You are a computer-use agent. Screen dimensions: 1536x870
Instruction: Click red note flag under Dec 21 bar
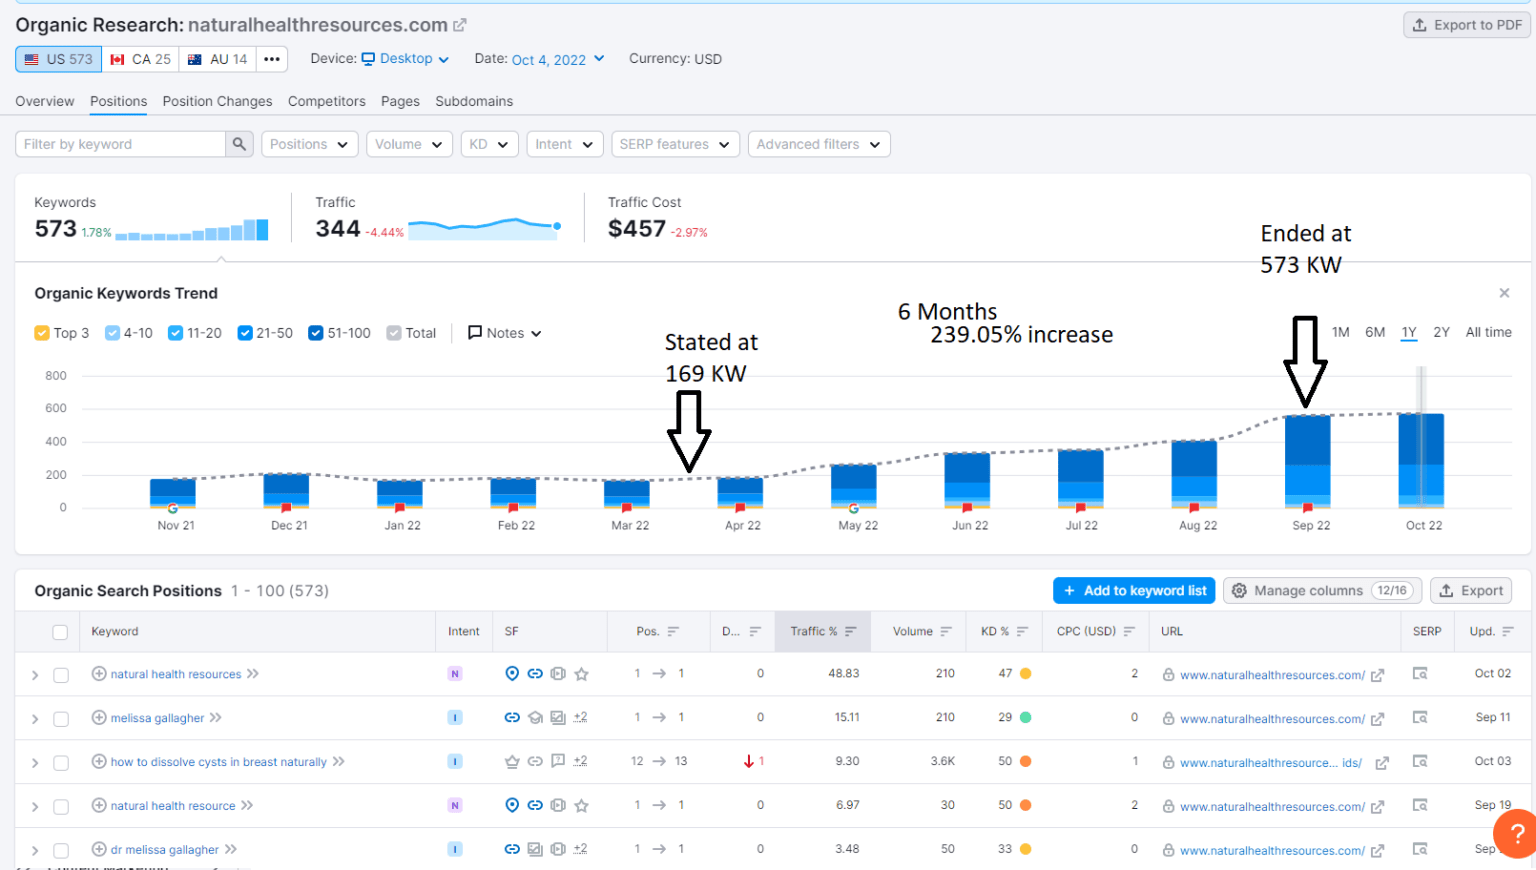pyautogui.click(x=286, y=508)
